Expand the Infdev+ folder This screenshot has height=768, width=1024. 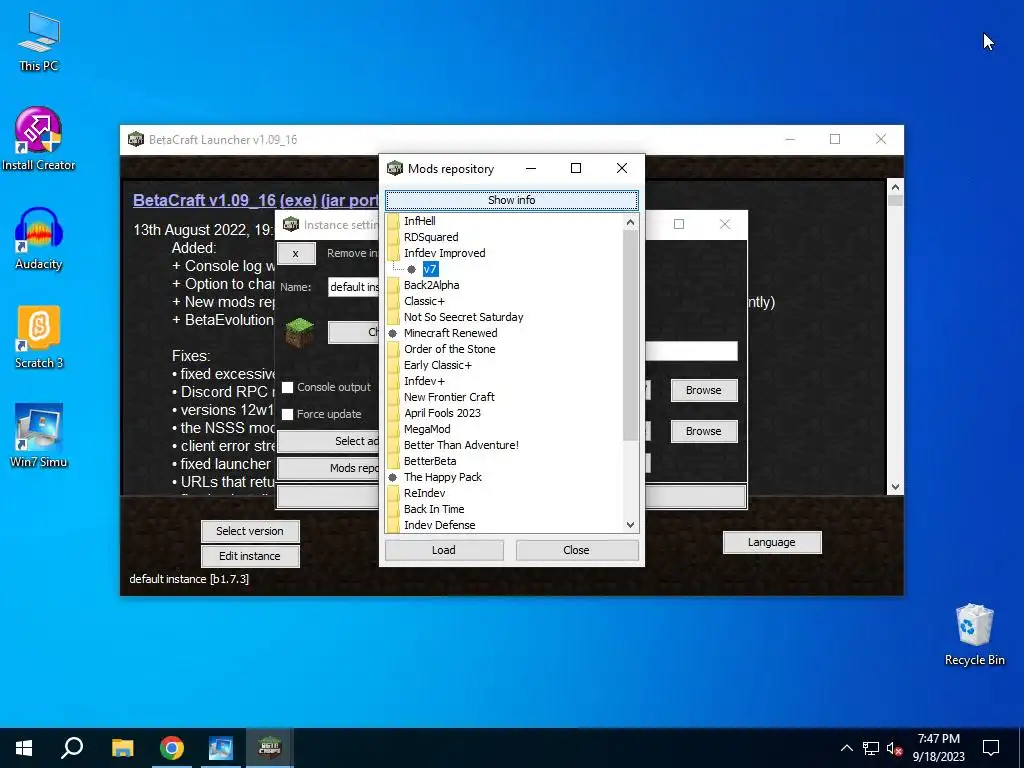point(393,381)
